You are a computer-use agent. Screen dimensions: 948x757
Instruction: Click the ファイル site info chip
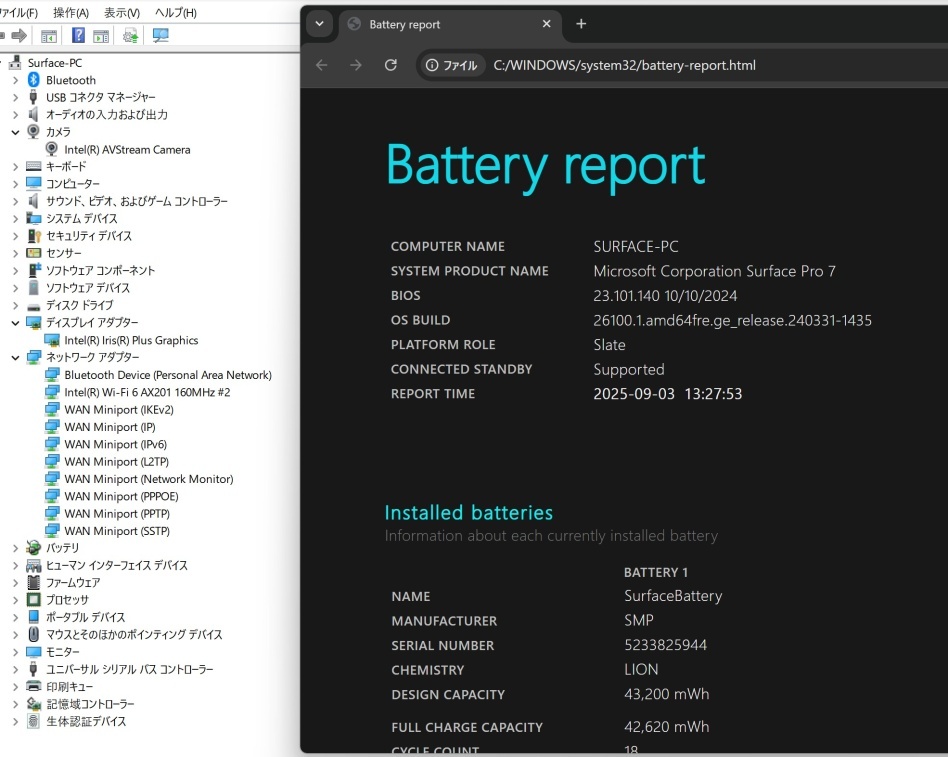452,65
